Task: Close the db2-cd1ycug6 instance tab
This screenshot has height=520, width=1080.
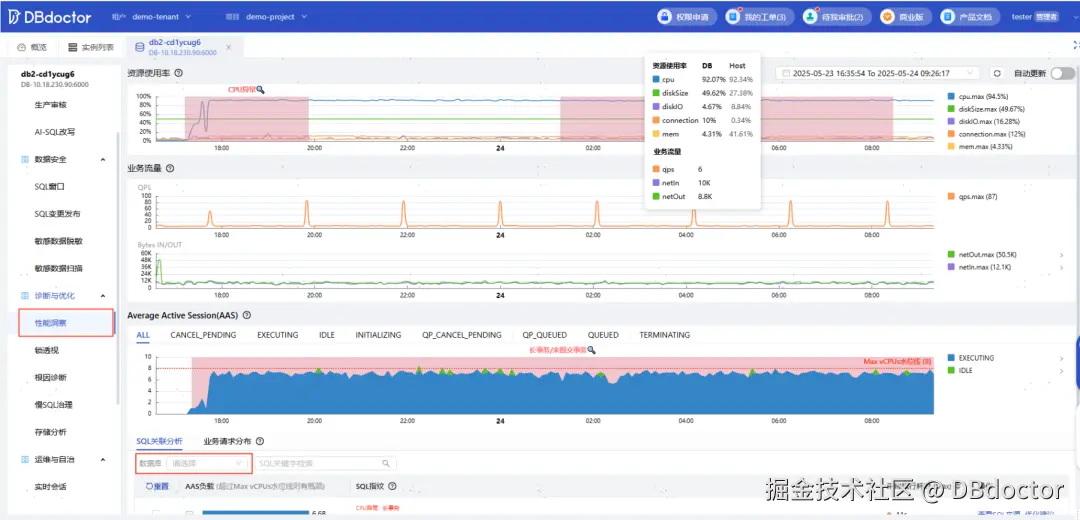Action: tap(229, 48)
